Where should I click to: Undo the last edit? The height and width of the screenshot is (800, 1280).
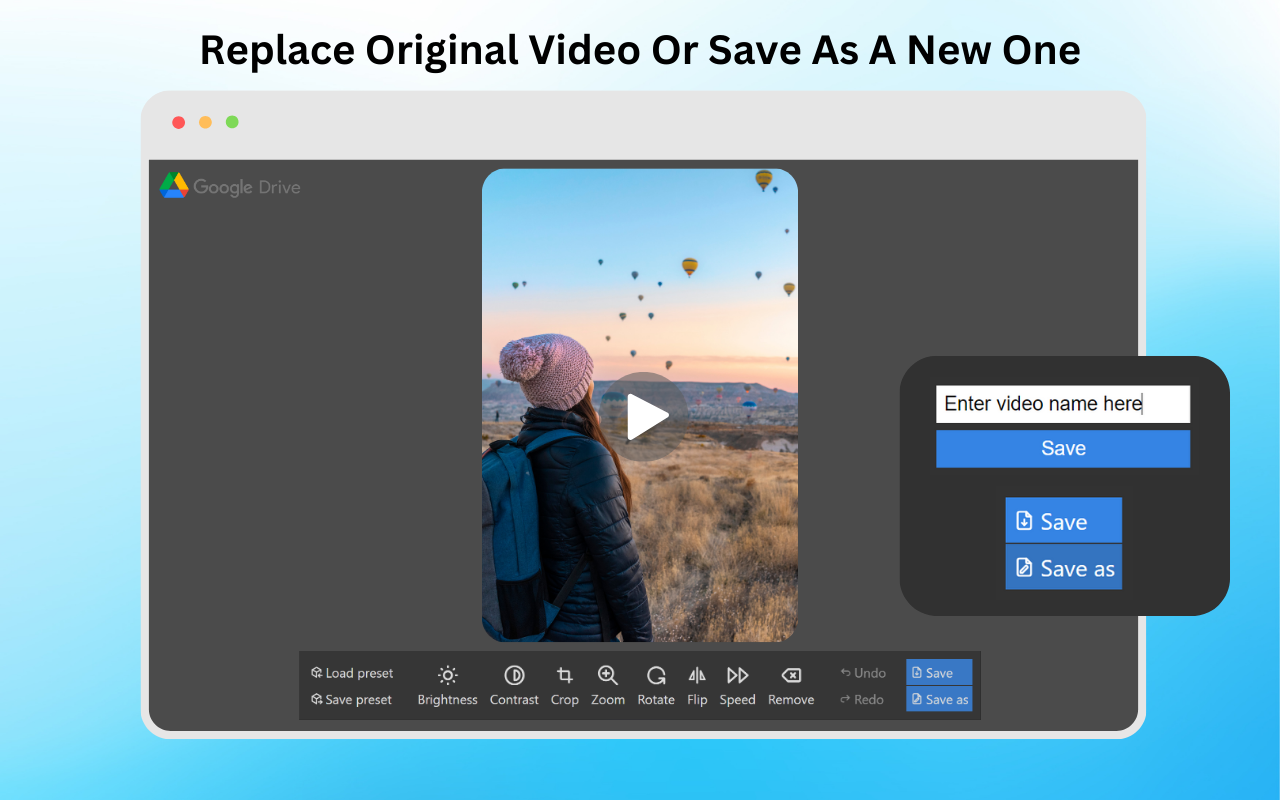click(863, 673)
